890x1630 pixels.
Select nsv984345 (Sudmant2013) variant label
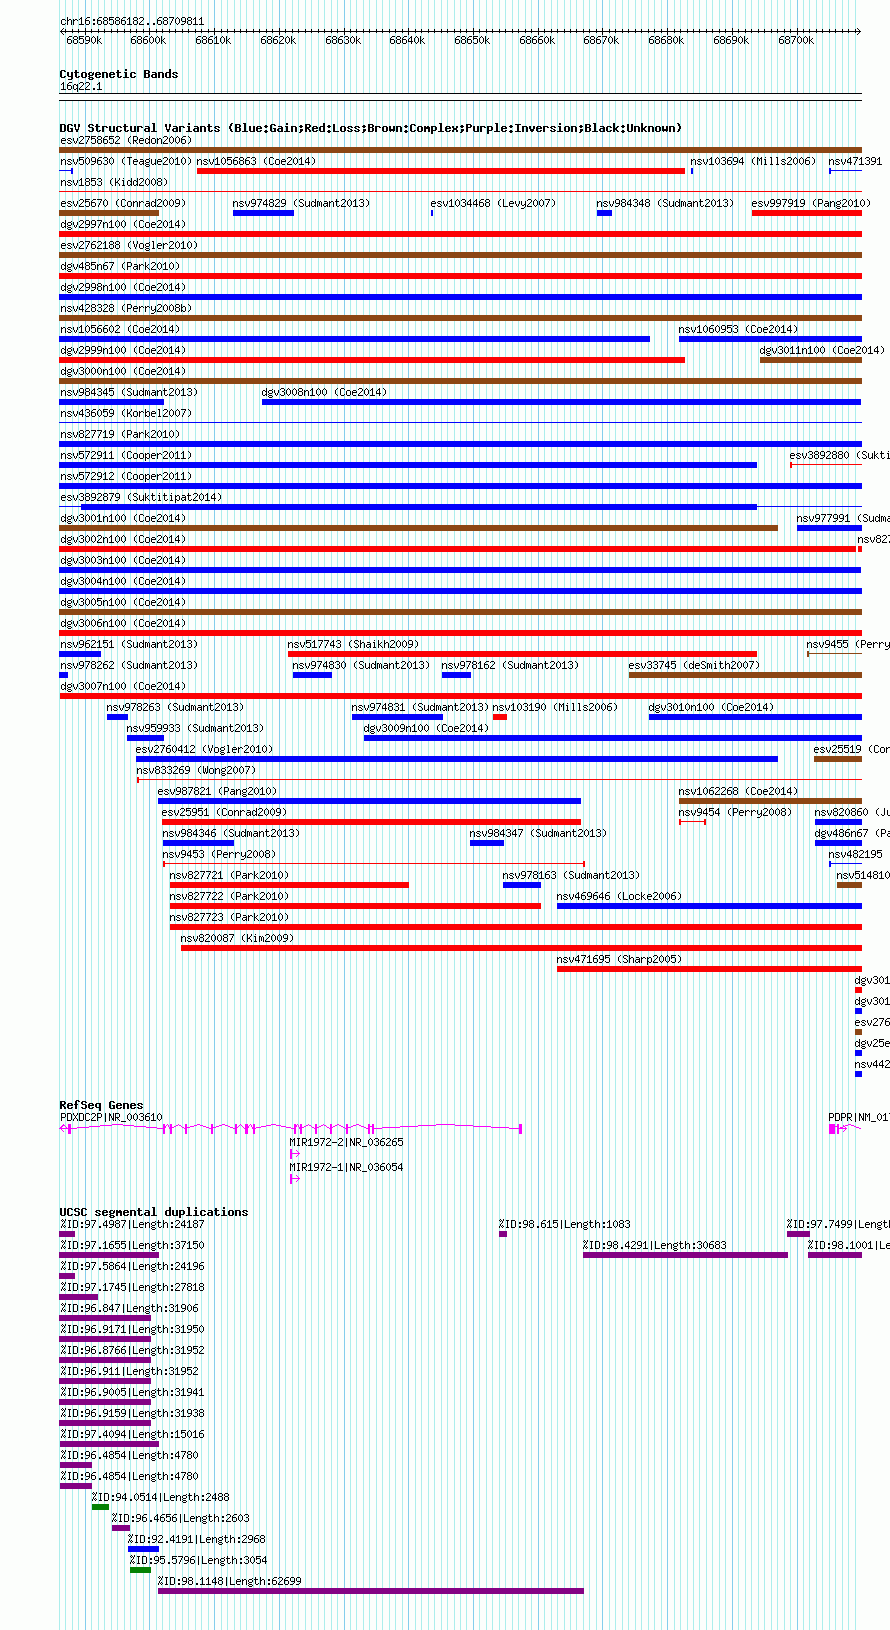129,392
